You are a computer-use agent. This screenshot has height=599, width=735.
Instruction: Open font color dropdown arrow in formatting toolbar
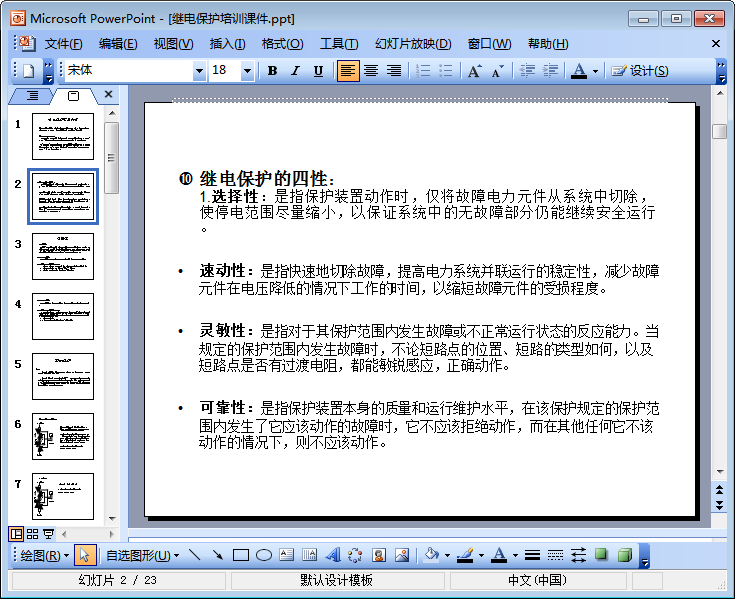point(595,71)
